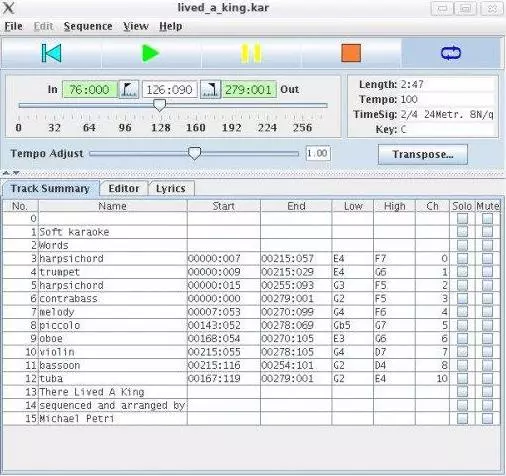The height and width of the screenshot is (476, 506).
Task: Click the Tempo Adjust slider handle
Action: [x=194, y=153]
